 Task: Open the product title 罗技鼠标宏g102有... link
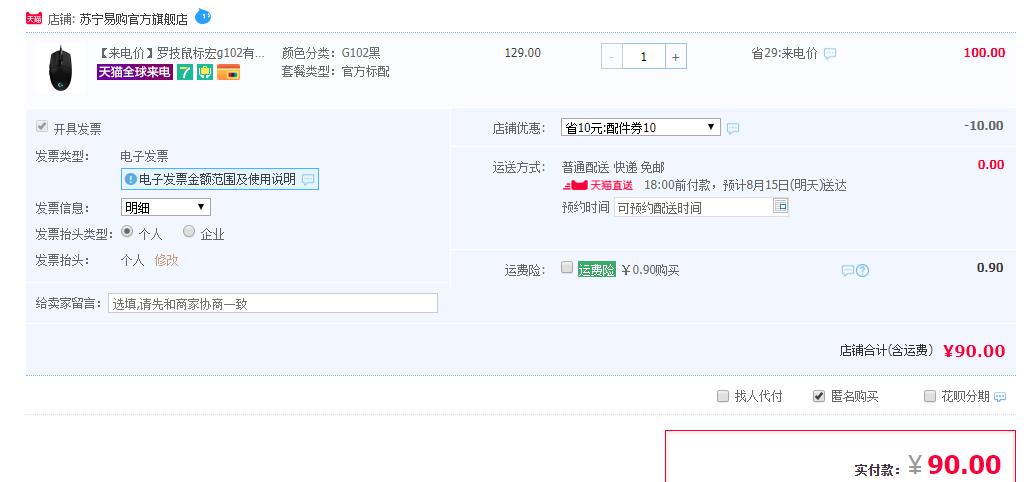[181, 54]
